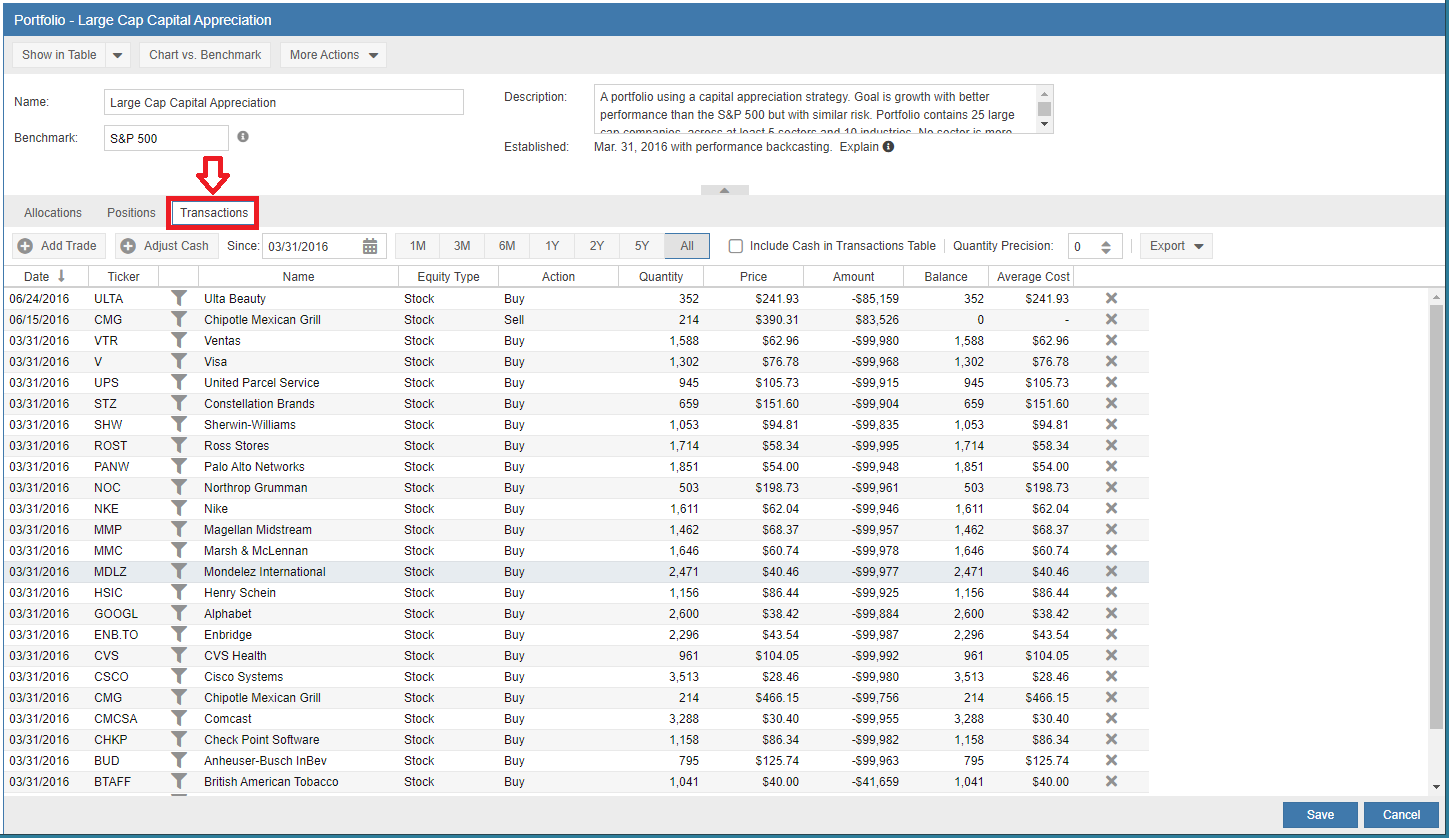
Task: Open the Export dropdown
Action: (x=1176, y=246)
